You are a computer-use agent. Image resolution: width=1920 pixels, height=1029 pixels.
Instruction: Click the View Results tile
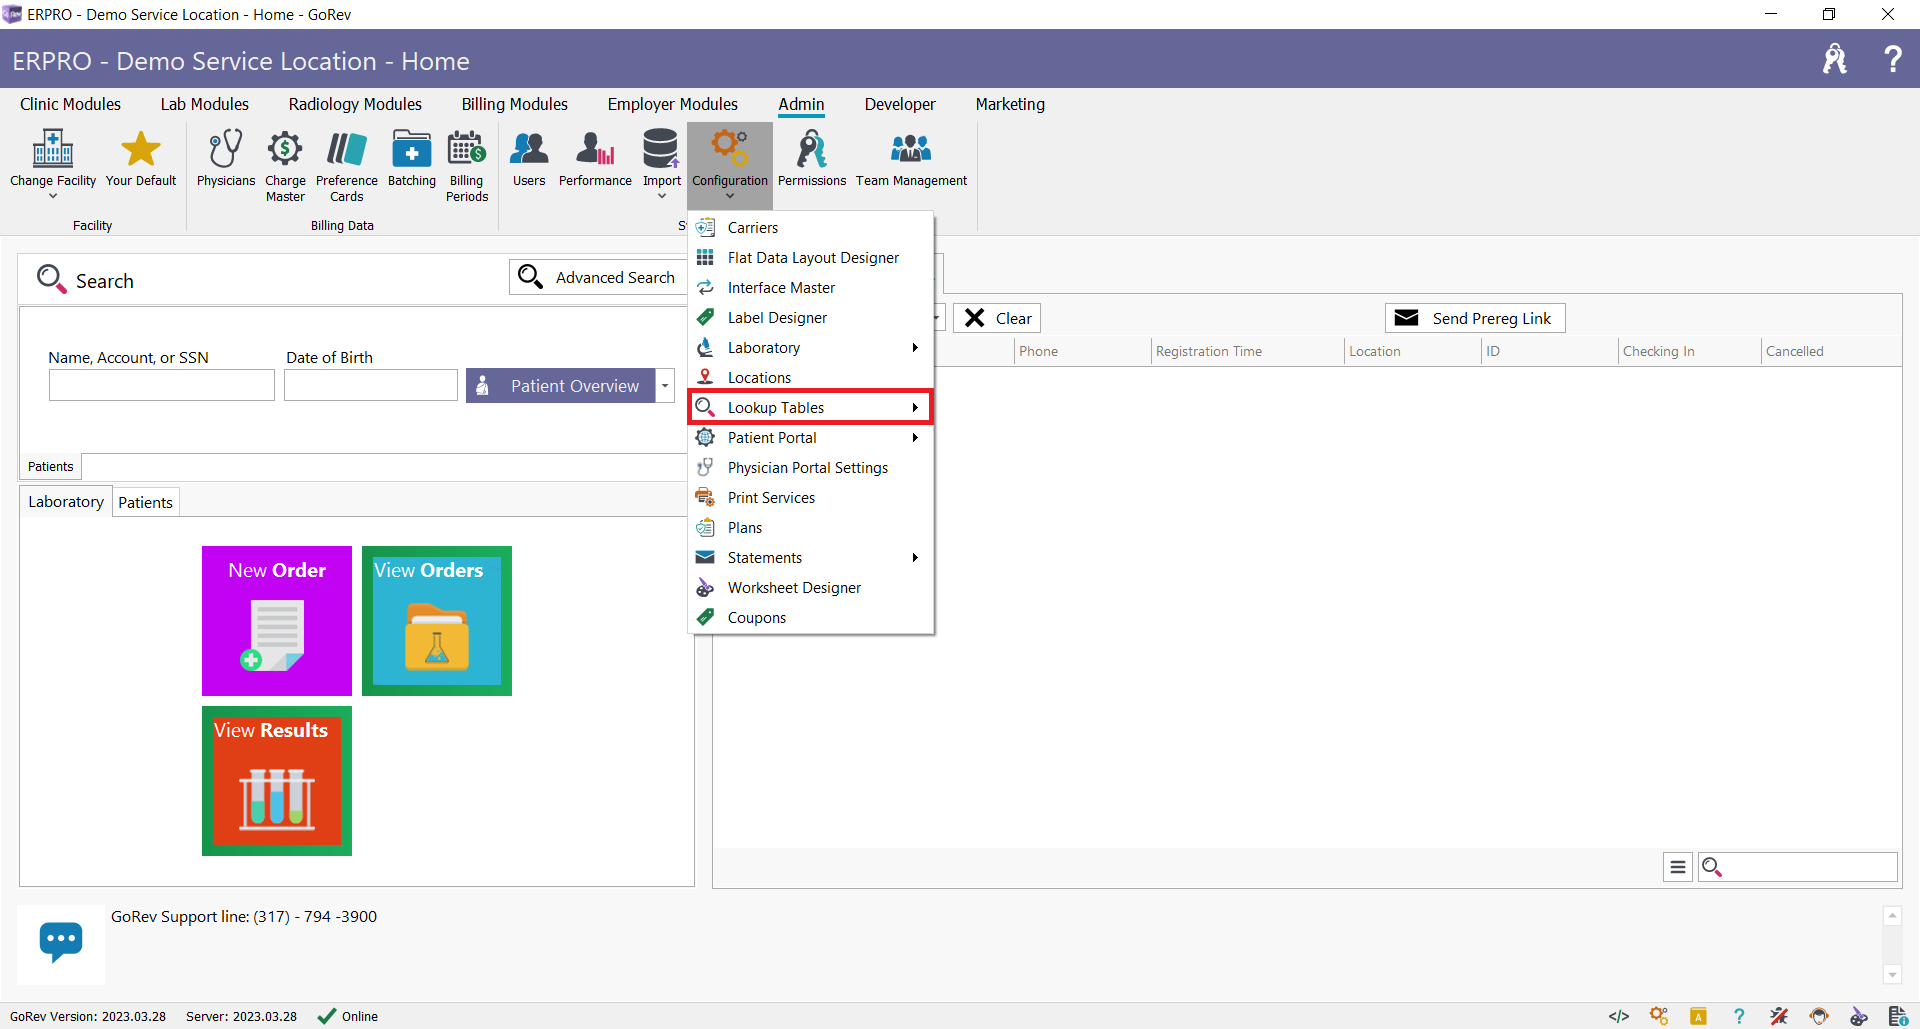(277, 781)
